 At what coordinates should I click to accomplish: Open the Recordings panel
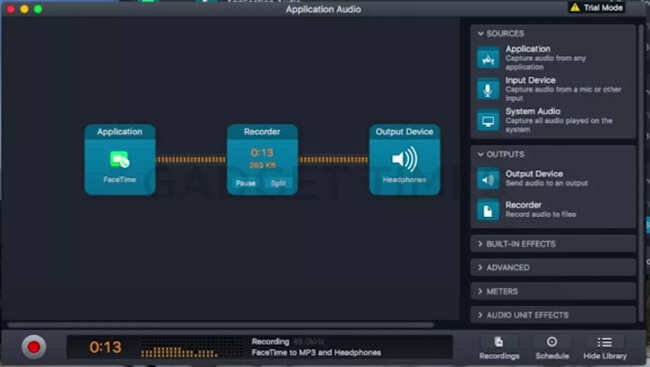499,348
